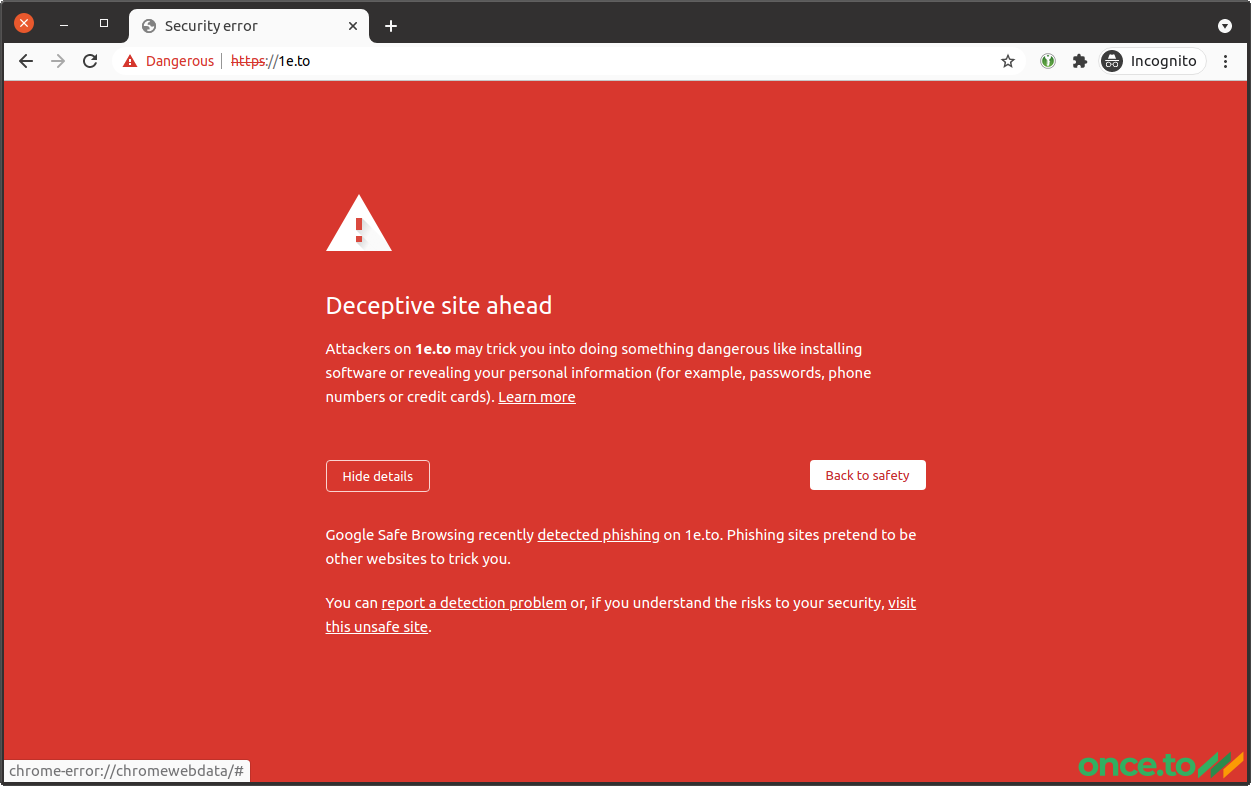Select the Security error tab
Viewport: 1251px width, 786px height.
[249, 26]
